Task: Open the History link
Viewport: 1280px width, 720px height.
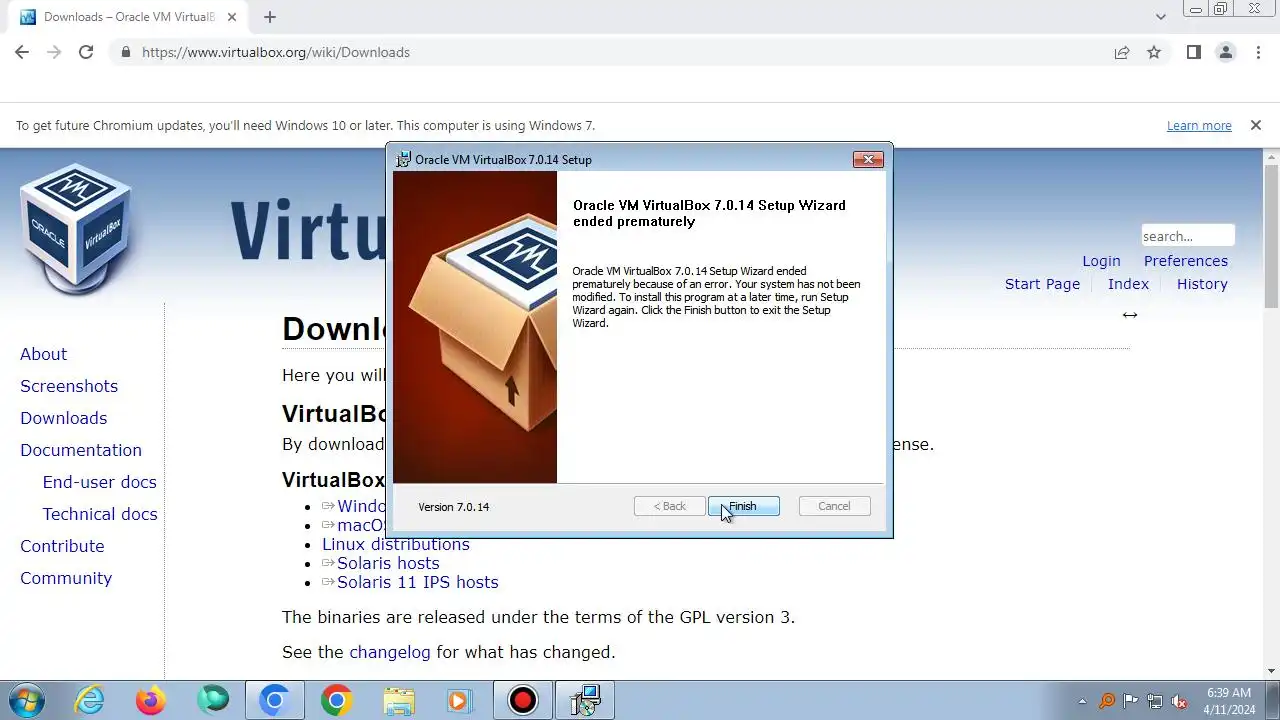Action: 1202,284
